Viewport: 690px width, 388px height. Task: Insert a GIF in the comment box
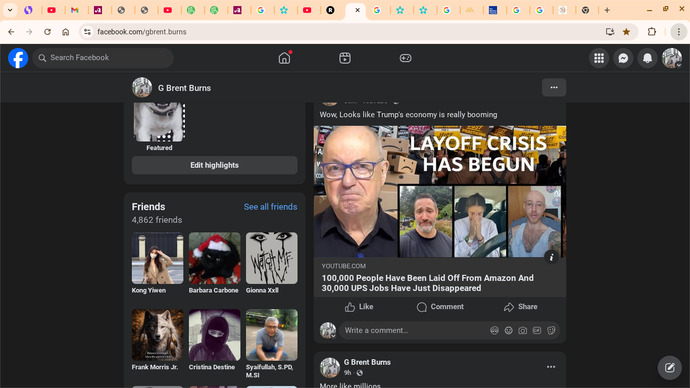(537, 330)
